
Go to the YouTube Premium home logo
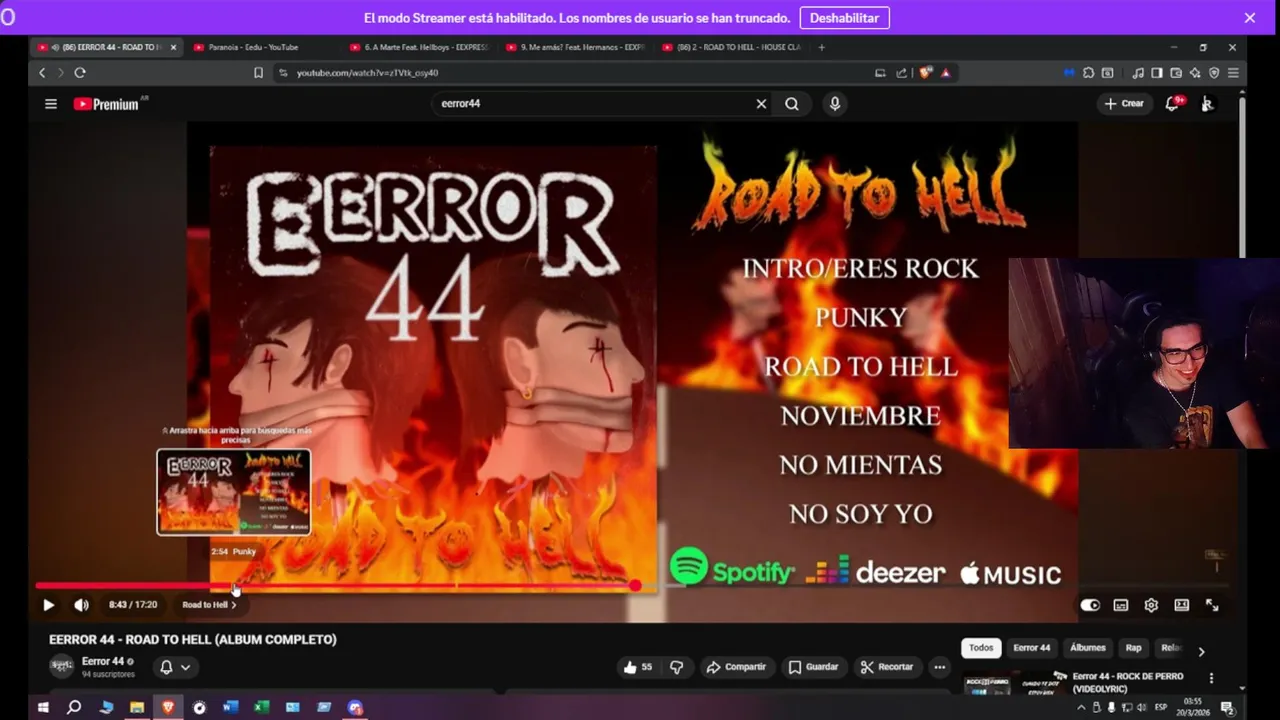106,104
